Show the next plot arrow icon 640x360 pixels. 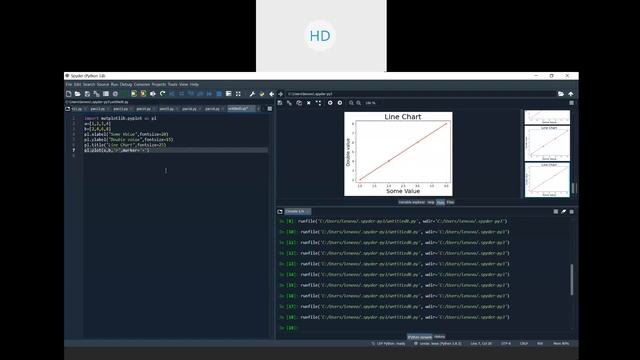point(340,103)
